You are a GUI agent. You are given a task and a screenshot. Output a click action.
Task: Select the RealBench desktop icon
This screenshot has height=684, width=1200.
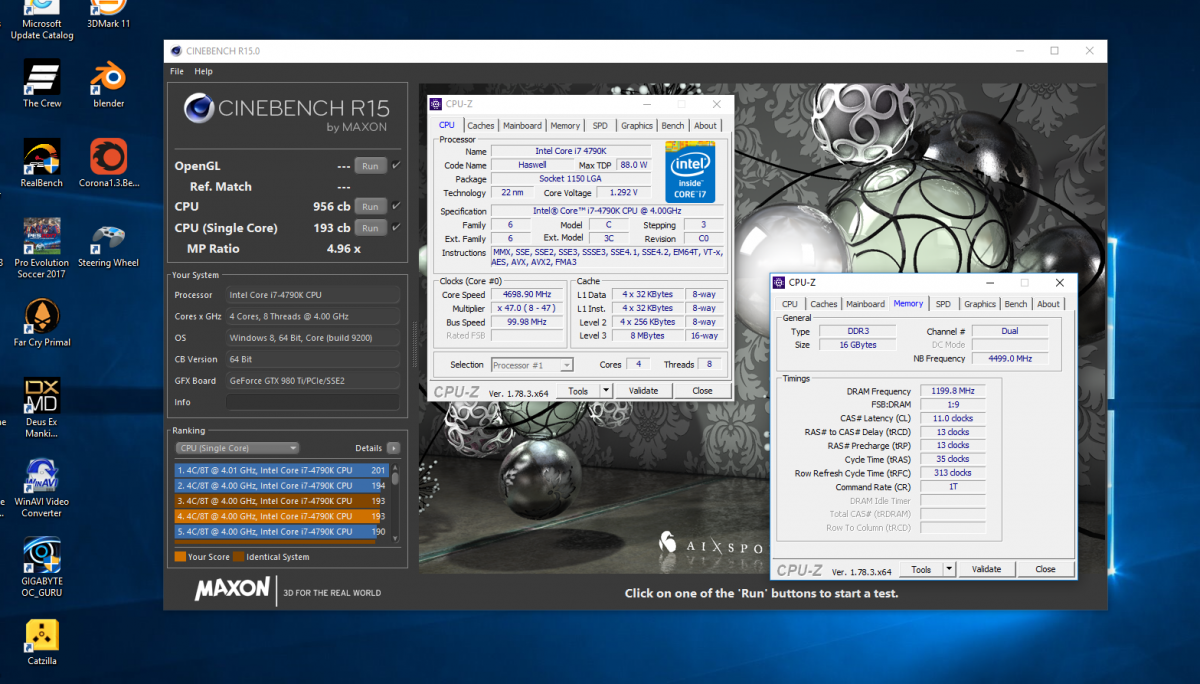[x=42, y=163]
